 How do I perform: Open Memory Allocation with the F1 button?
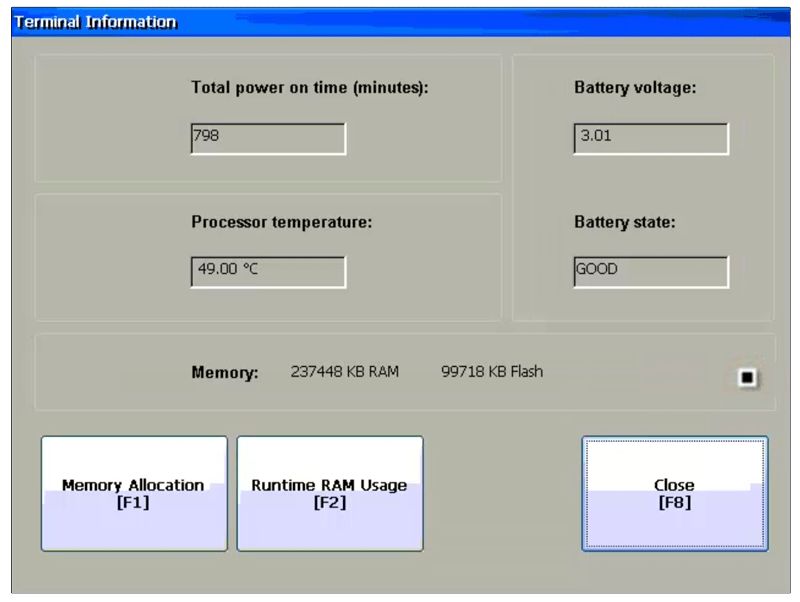134,492
